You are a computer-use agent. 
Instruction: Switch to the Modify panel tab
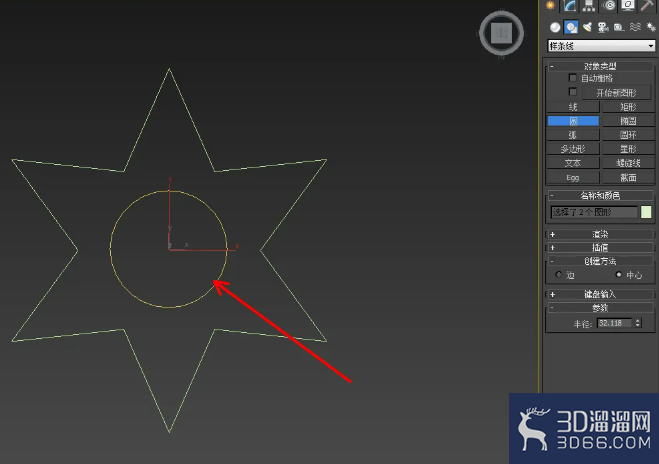[x=569, y=5]
